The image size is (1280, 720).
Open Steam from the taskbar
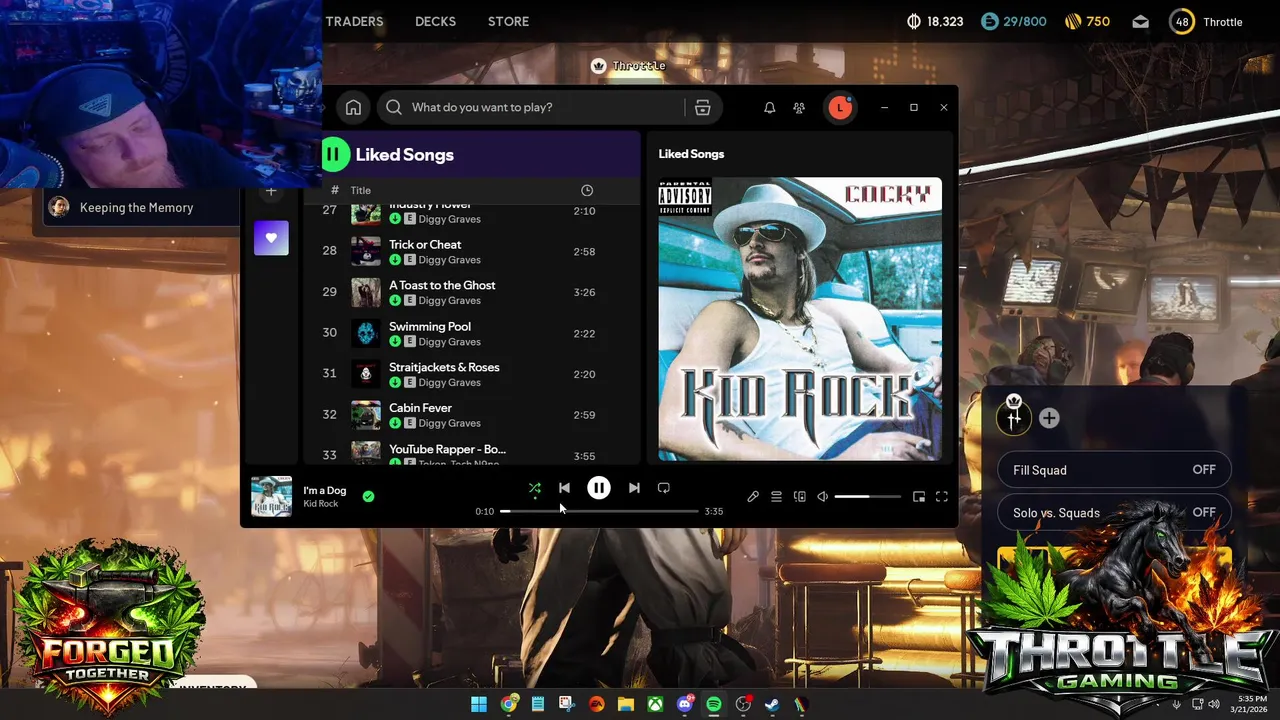[772, 704]
